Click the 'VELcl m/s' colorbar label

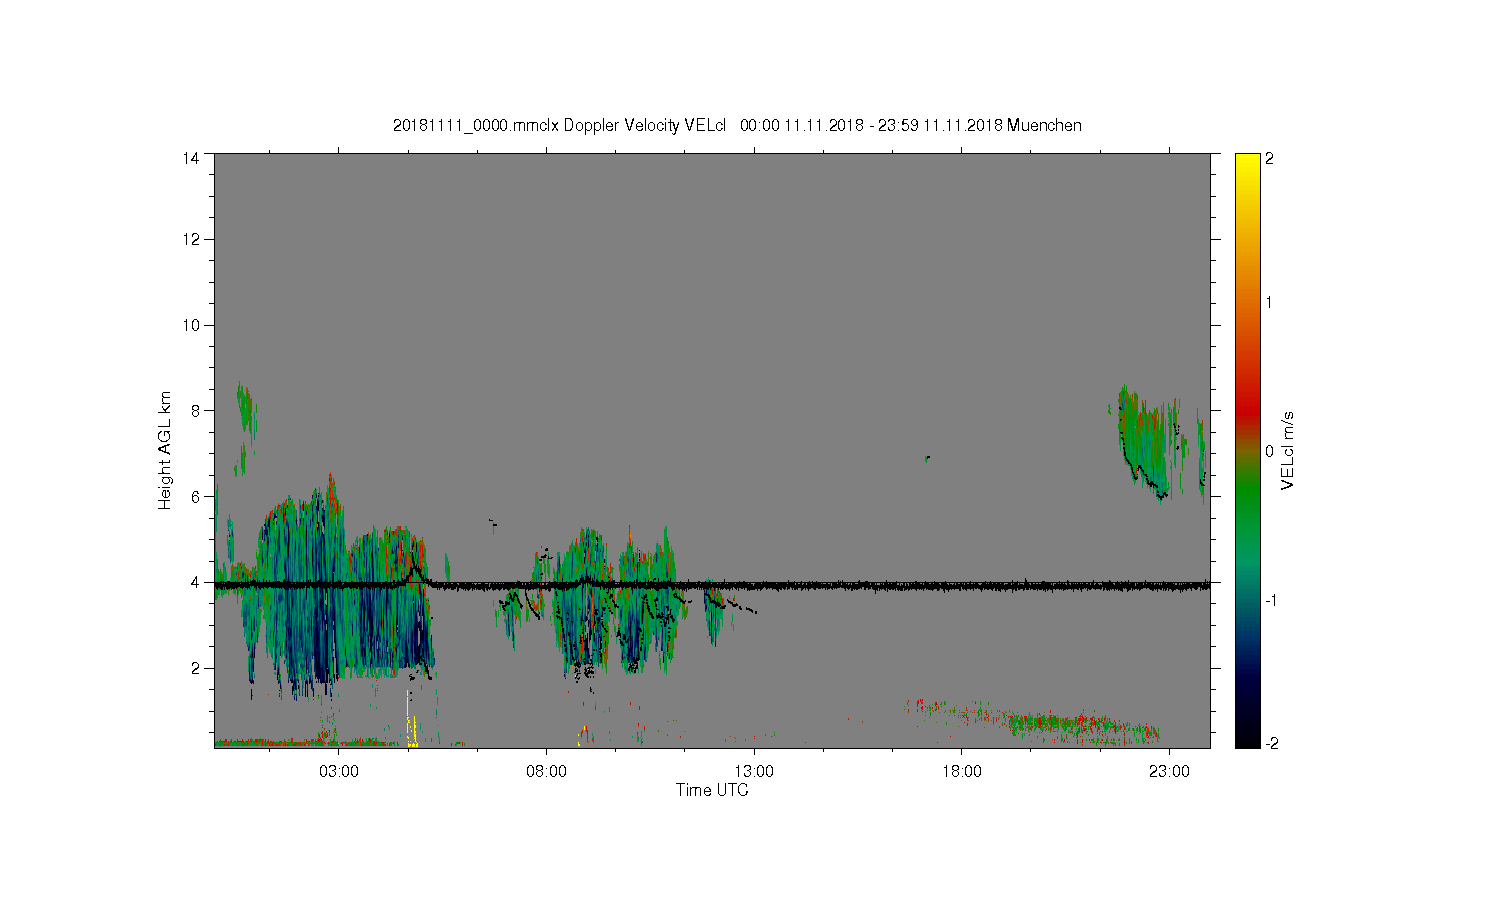(1288, 450)
